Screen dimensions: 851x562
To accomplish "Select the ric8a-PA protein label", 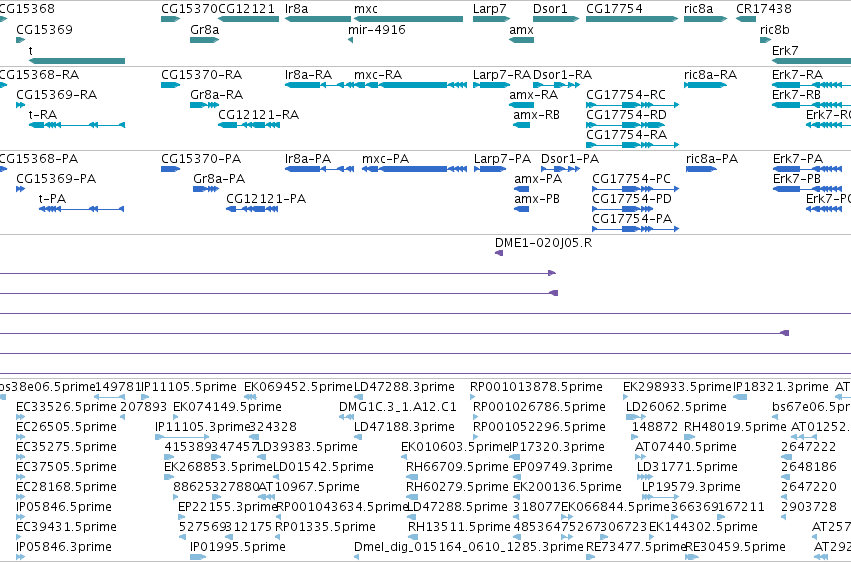I will (712, 158).
